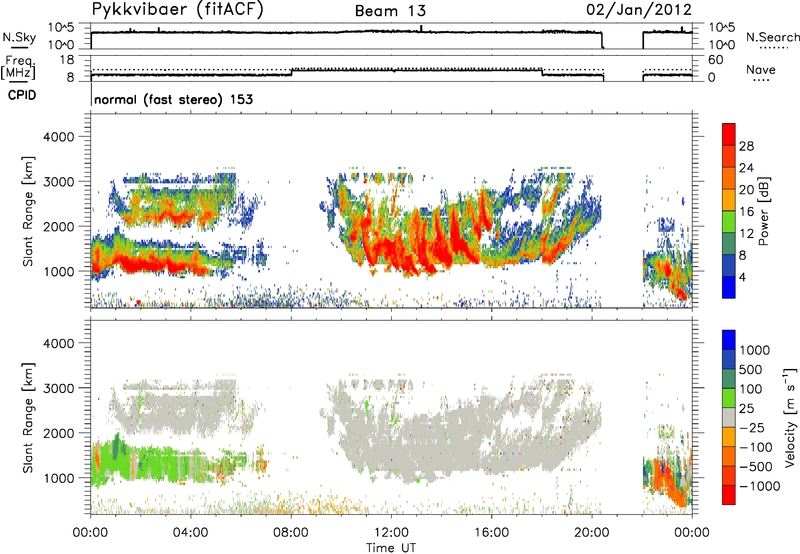Screen dimensions: 800x554
Task: Click the 'Freq. [MHz]' label
Action: [18, 68]
